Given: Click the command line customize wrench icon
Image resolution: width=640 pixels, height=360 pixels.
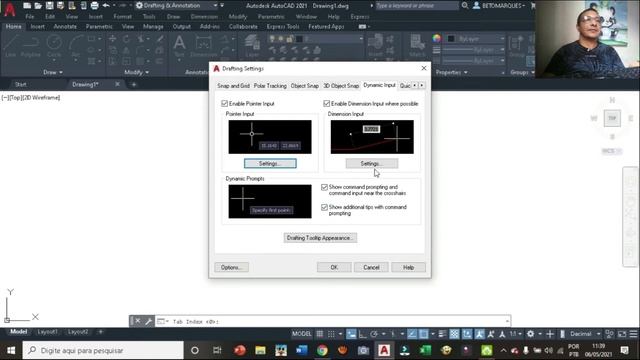Looking at the screenshot, I should (x=148, y=322).
